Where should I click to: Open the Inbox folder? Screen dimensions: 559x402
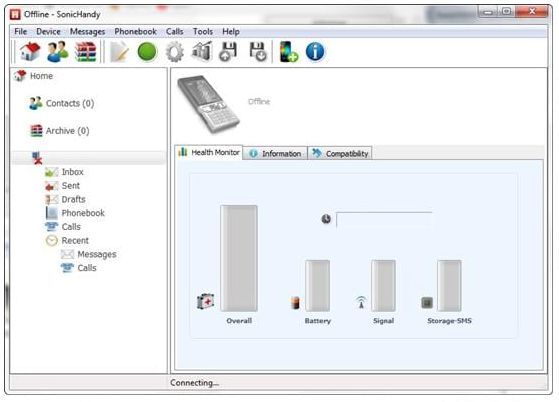pyautogui.click(x=72, y=172)
